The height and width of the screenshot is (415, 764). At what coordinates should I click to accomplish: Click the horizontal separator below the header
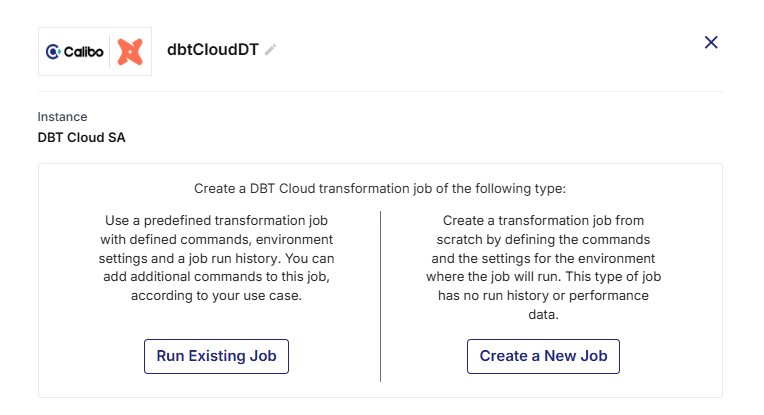(380, 91)
